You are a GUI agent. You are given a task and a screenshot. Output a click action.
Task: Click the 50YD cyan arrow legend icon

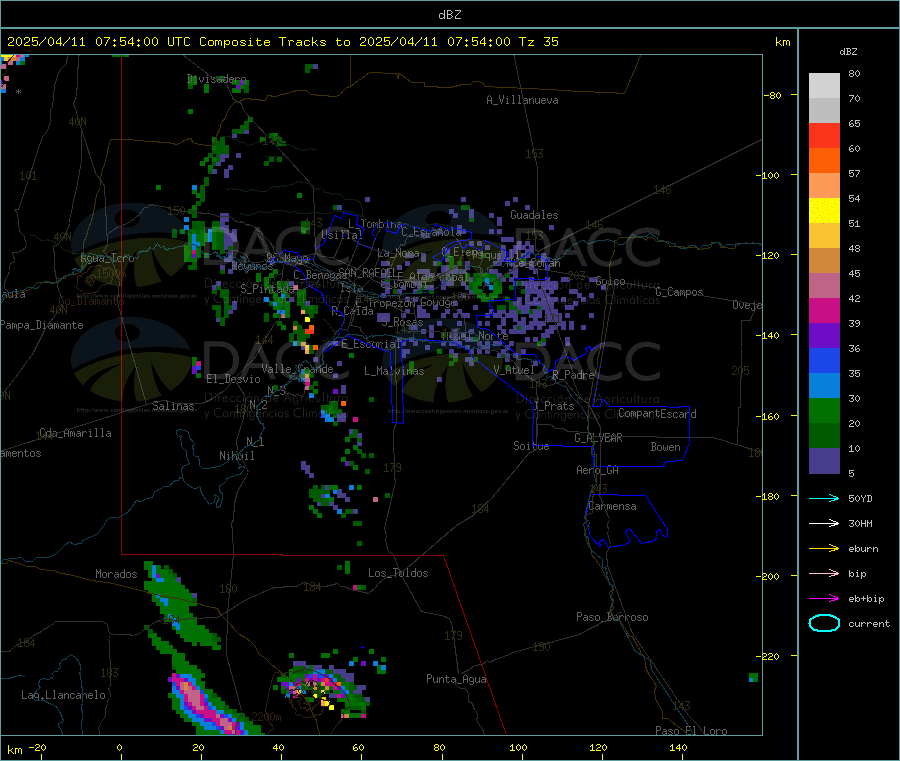click(824, 498)
